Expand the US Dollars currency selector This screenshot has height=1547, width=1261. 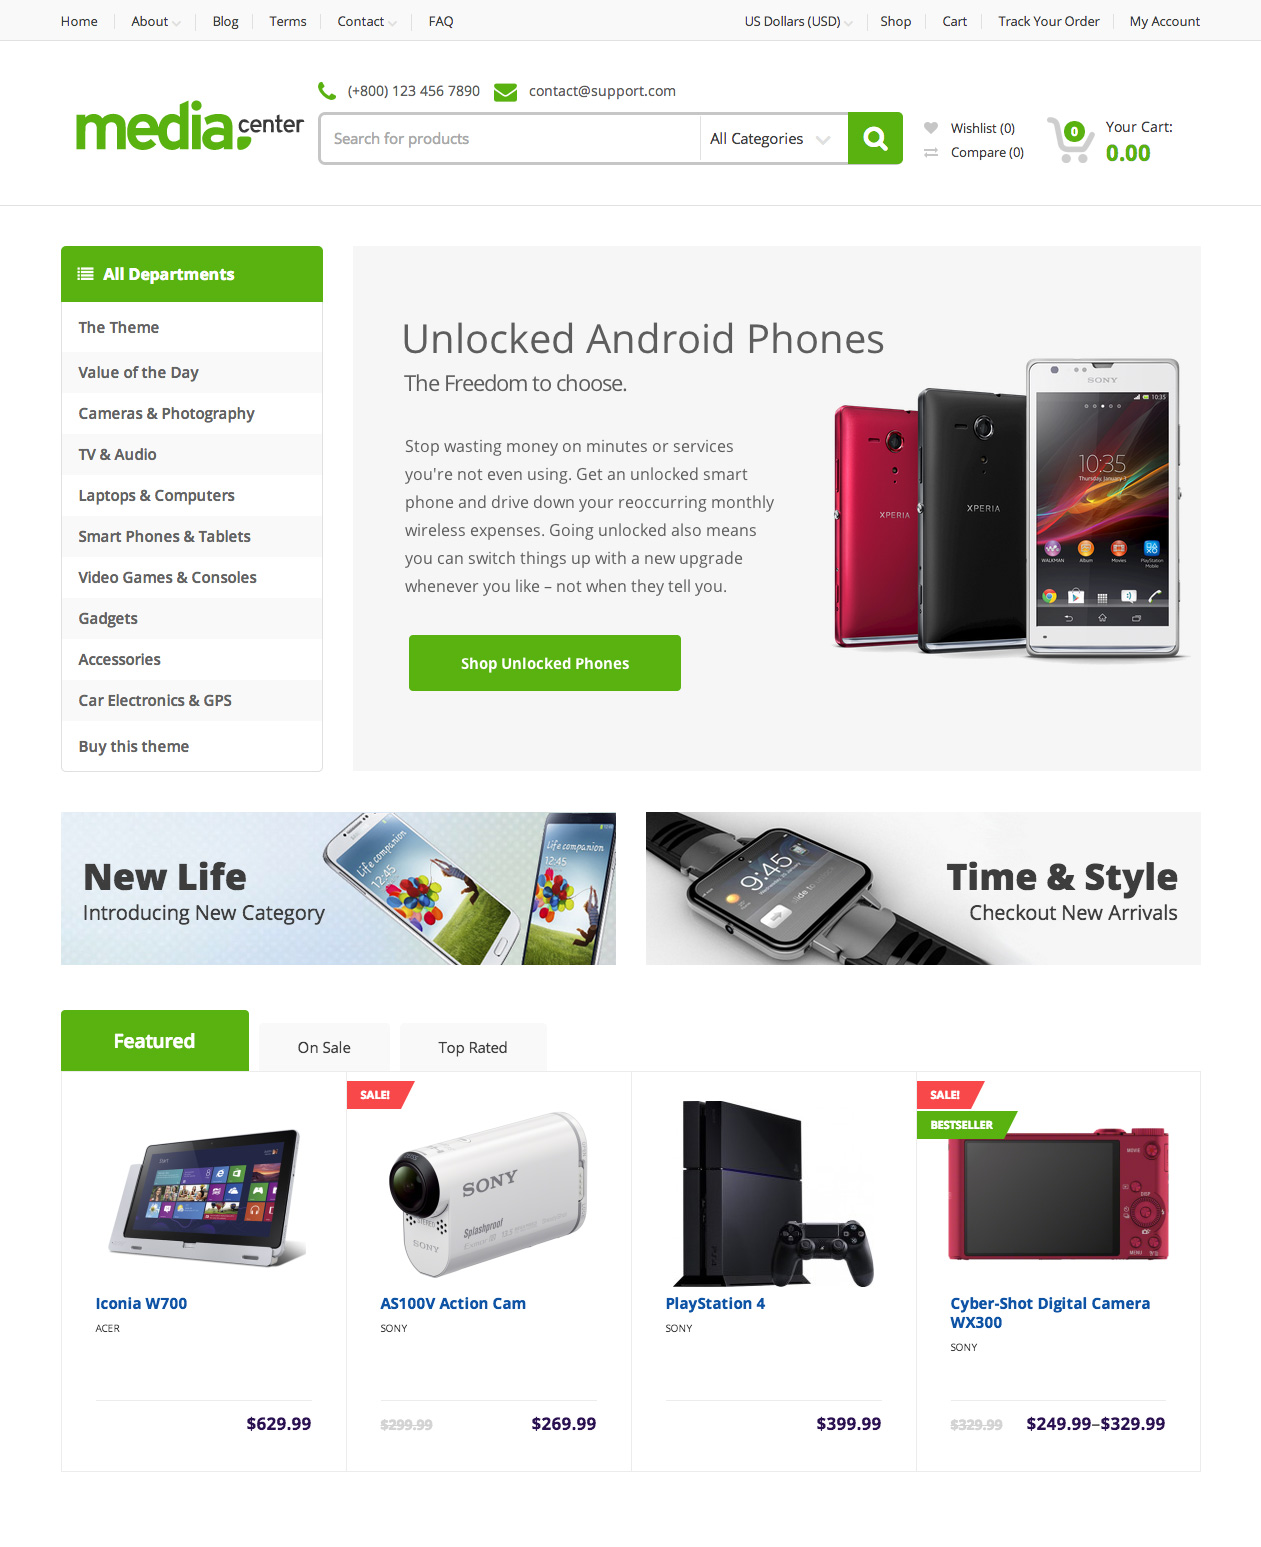click(798, 21)
